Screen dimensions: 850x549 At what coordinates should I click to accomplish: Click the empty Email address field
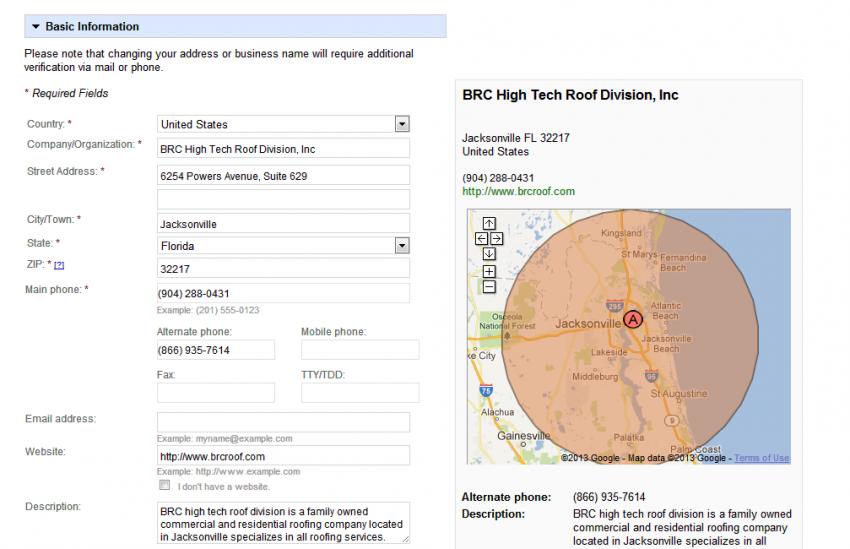[283, 422]
